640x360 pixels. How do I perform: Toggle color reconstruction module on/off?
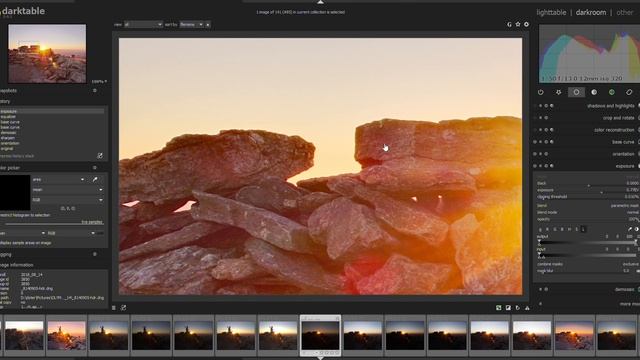click(x=535, y=130)
